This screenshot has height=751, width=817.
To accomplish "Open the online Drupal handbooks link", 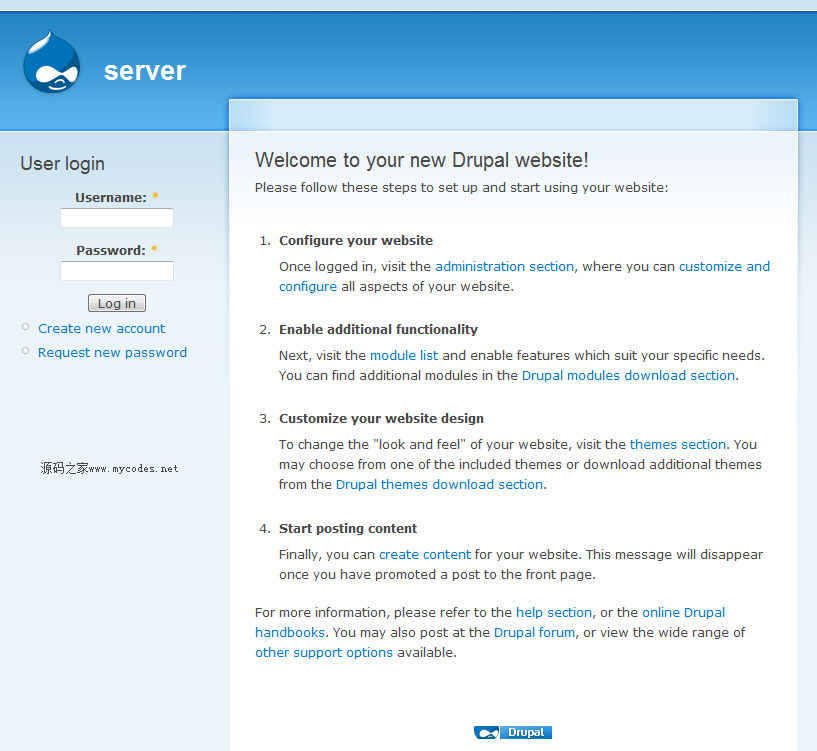I will coord(684,612).
